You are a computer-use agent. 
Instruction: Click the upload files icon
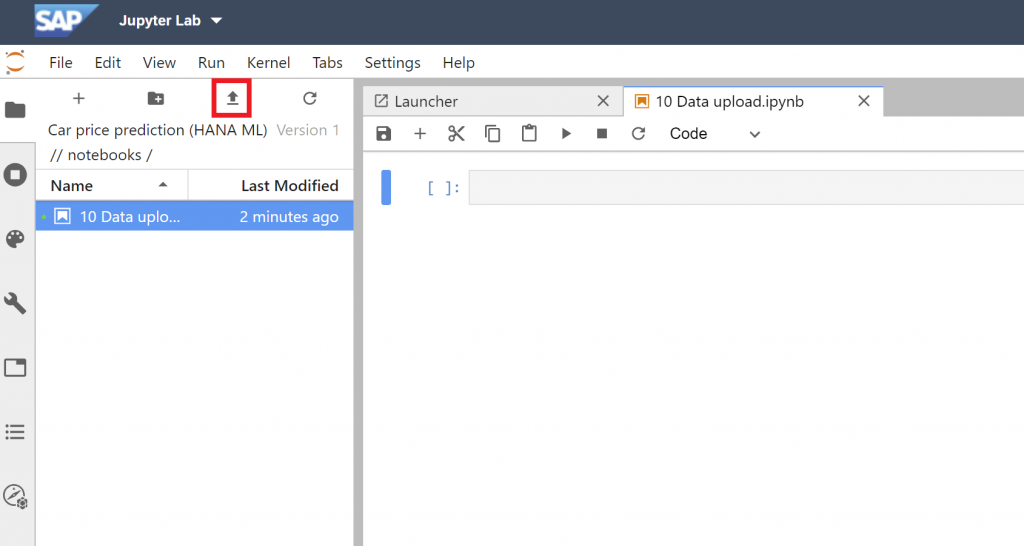click(232, 99)
